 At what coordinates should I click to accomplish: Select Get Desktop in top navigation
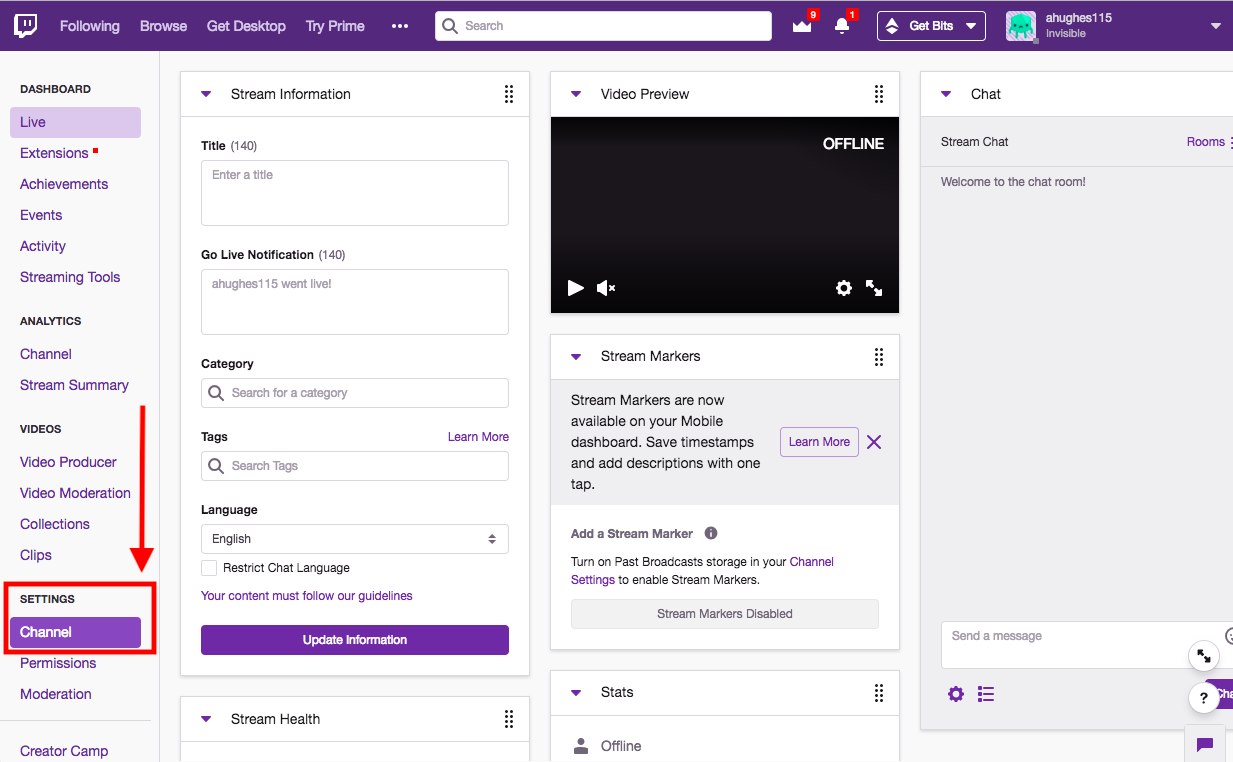(x=246, y=26)
